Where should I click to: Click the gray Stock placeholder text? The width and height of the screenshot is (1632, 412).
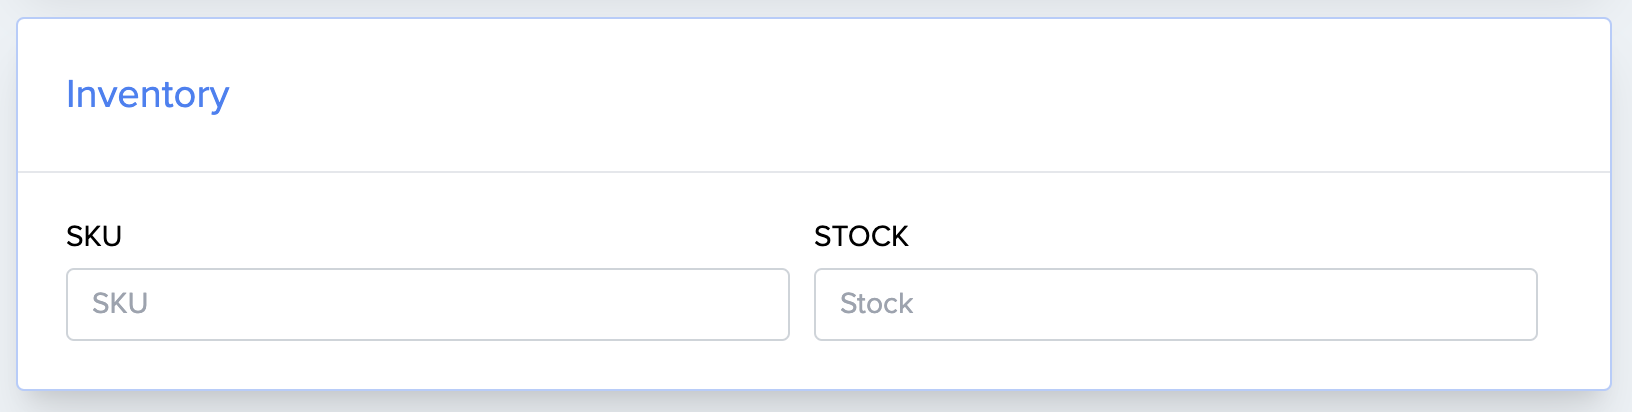pyautogui.click(x=877, y=304)
